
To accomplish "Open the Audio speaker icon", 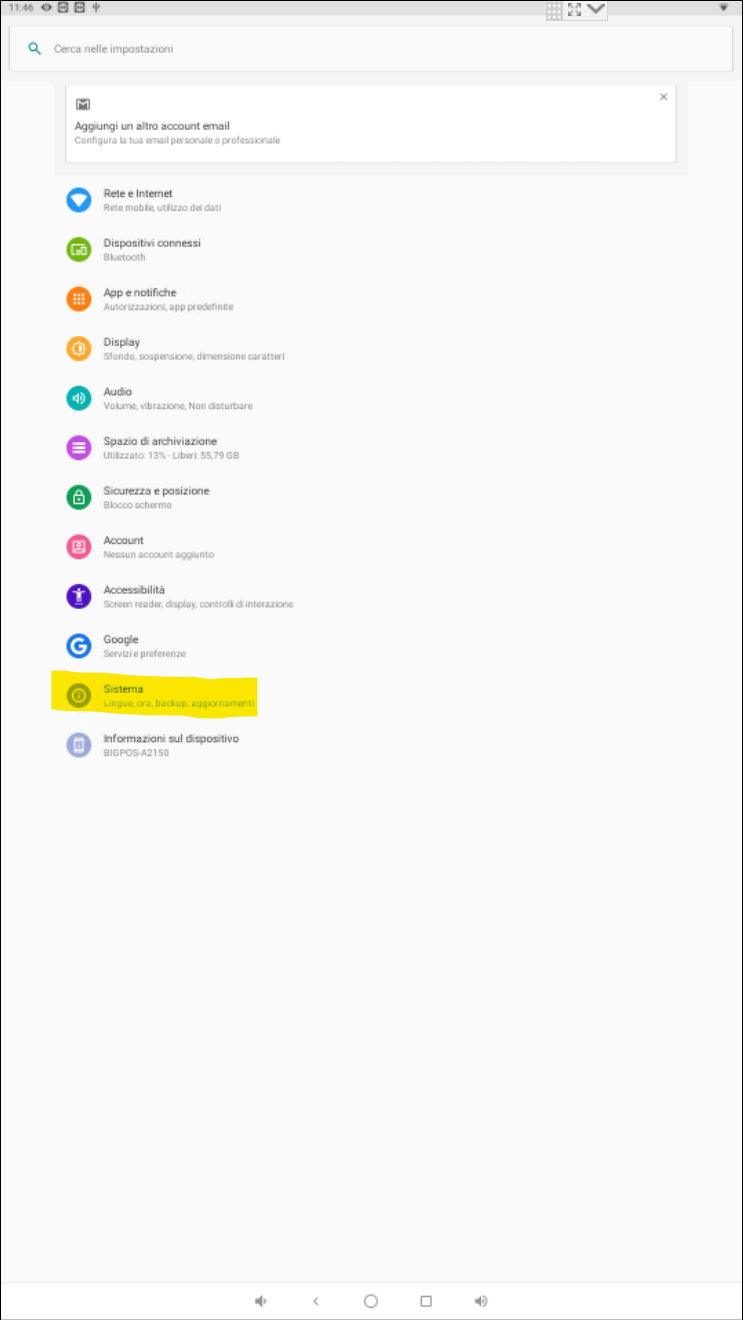I will coord(79,398).
